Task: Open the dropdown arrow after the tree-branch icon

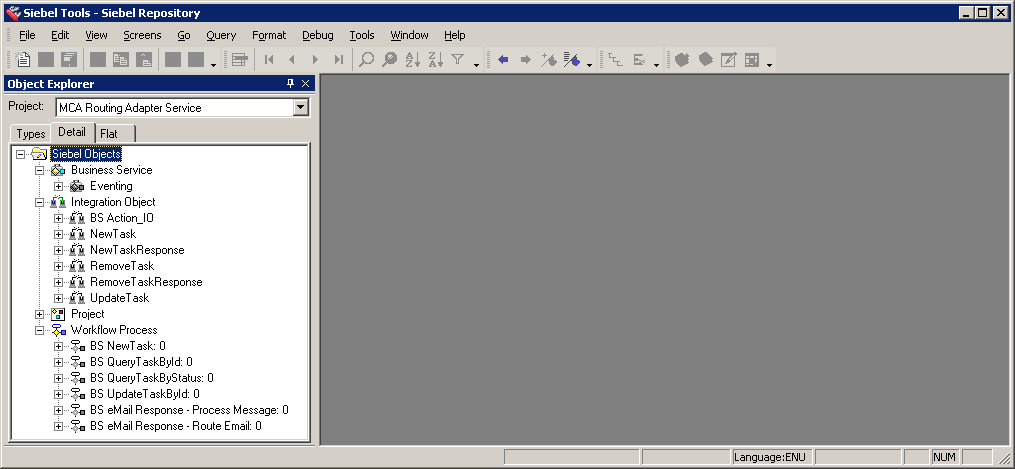Action: coord(656,64)
